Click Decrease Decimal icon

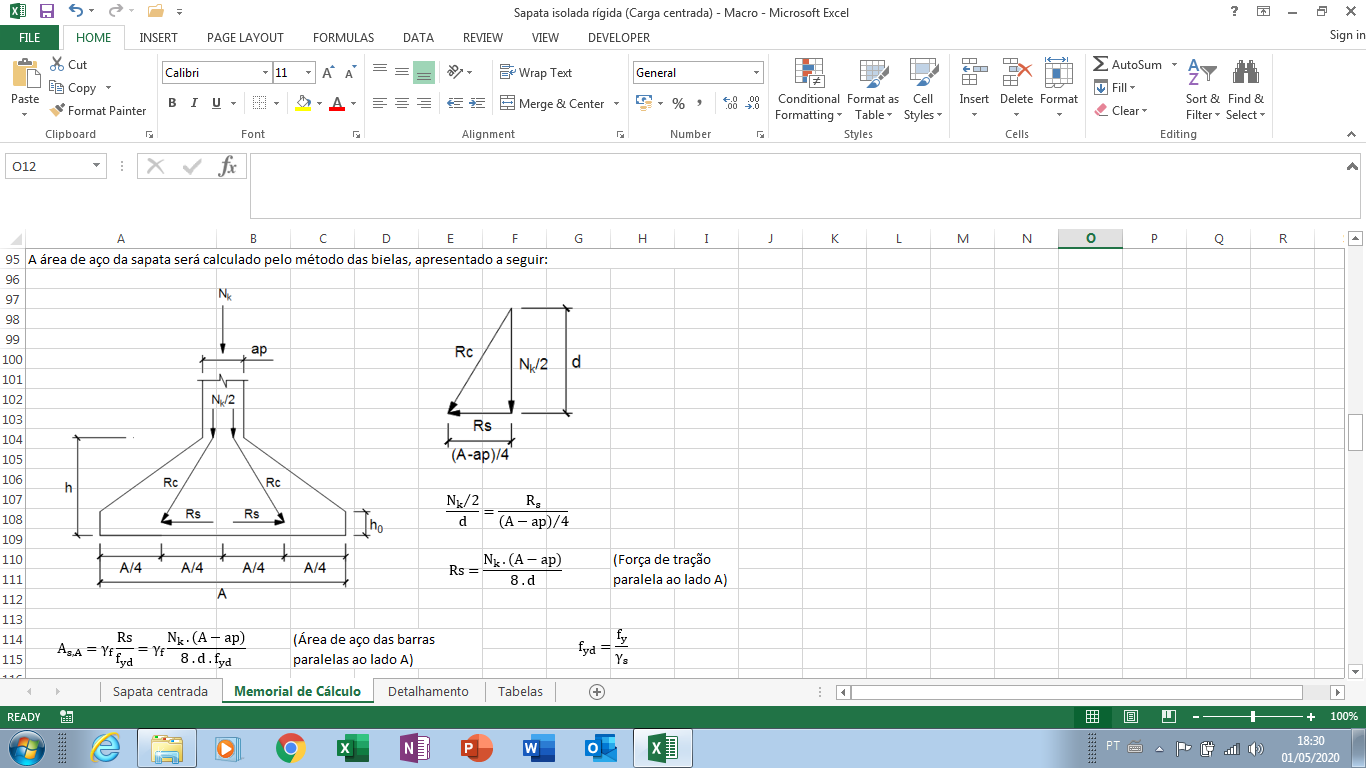pyautogui.click(x=752, y=103)
